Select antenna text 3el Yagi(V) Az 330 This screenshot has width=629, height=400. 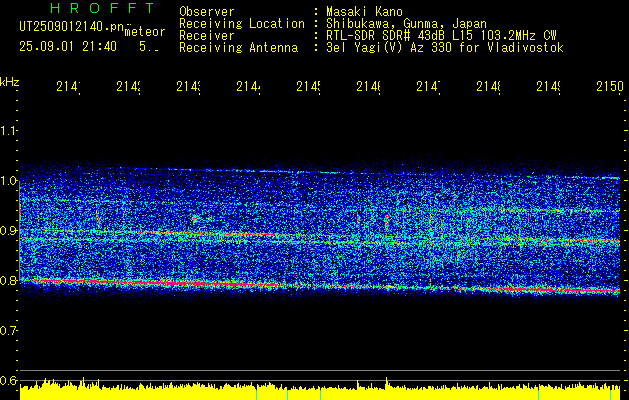pos(391,48)
